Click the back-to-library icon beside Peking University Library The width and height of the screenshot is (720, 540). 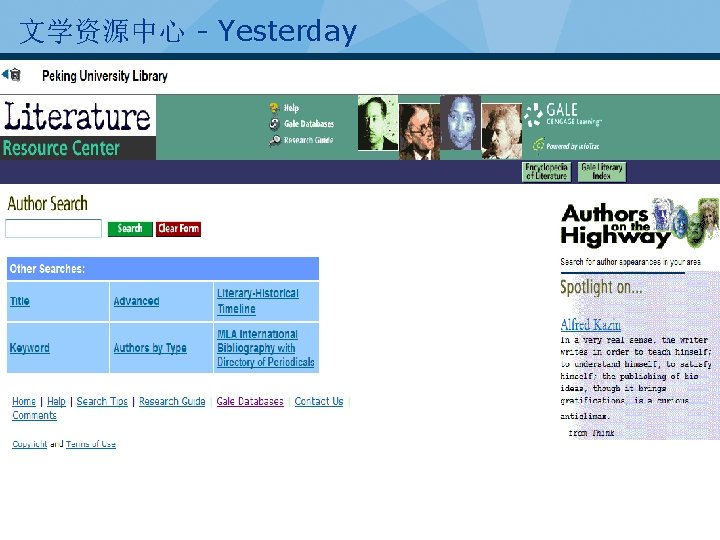coord(11,74)
